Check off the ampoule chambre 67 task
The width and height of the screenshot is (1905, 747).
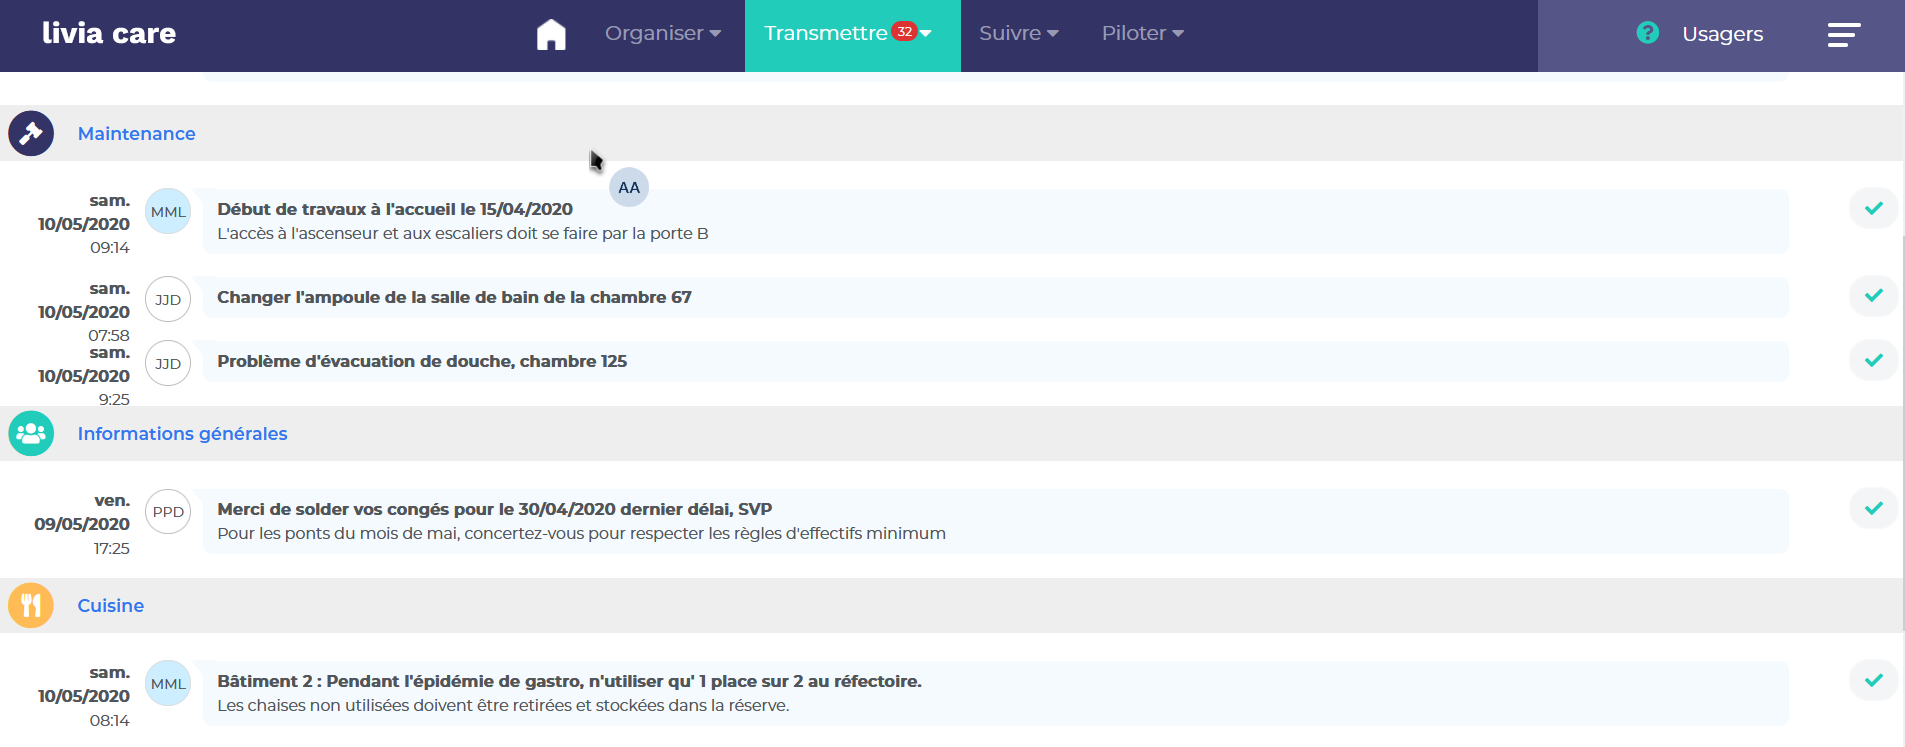[x=1873, y=296]
